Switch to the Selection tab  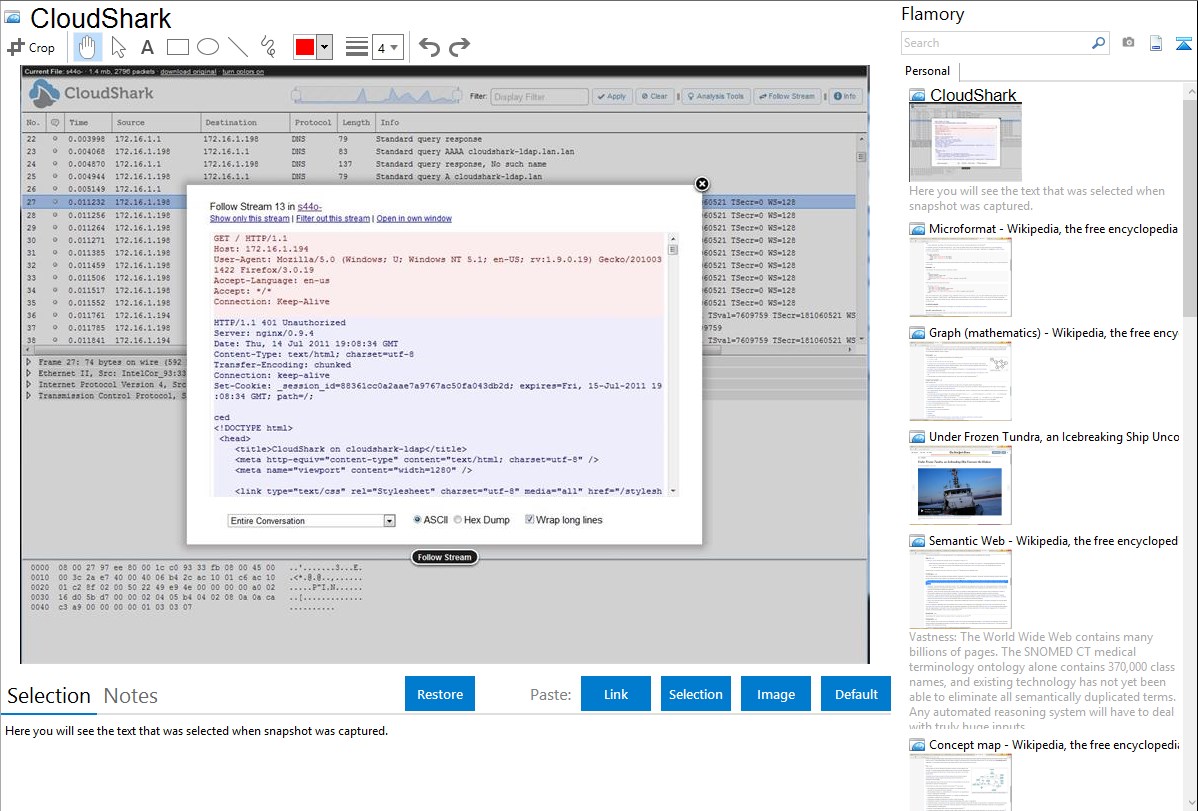(49, 696)
